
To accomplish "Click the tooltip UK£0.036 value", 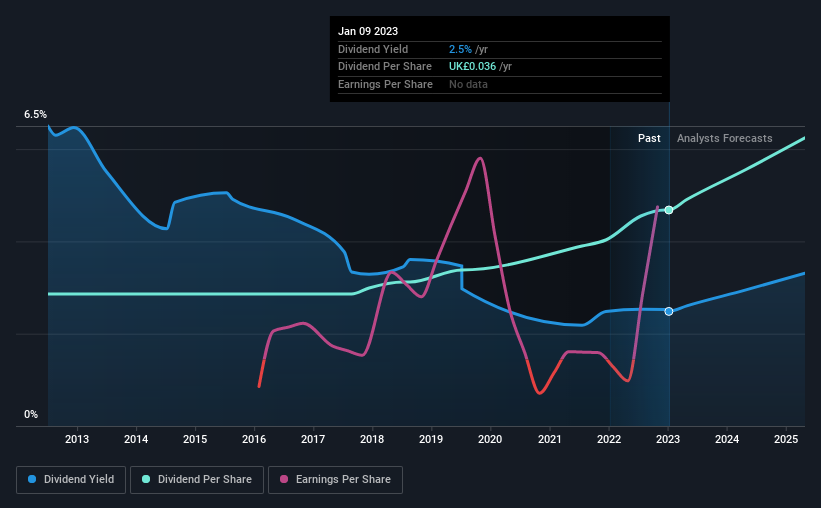I will 472,67.
